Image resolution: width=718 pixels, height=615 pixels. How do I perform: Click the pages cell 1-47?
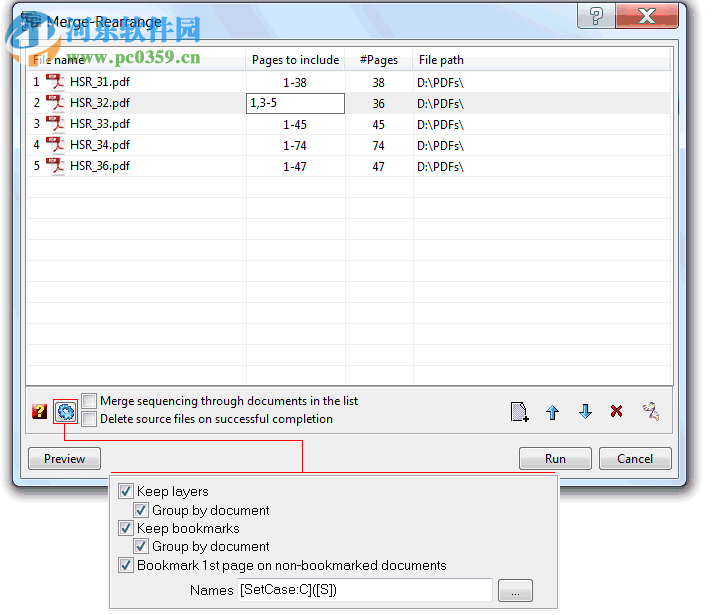tap(295, 167)
